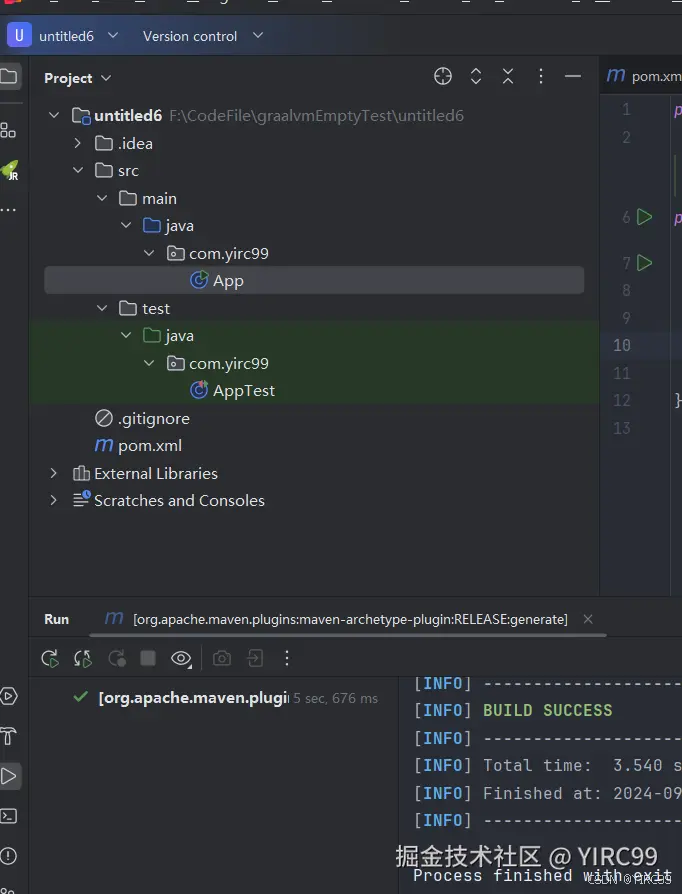Open the Terminal tool window
This screenshot has height=894, width=682.
tap(9, 816)
